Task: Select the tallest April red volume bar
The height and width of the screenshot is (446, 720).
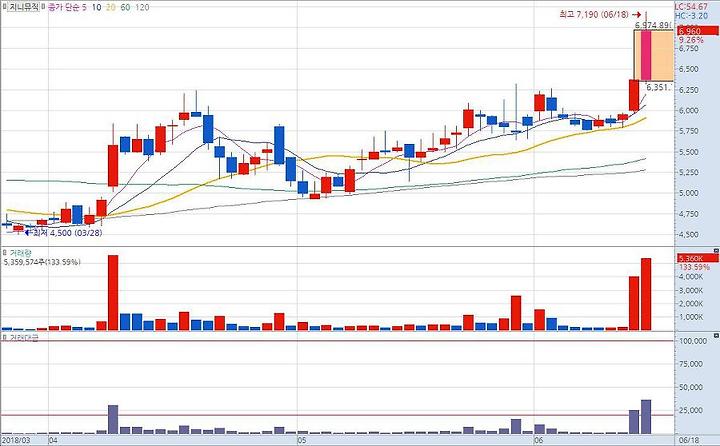Action: pyautogui.click(x=113, y=293)
